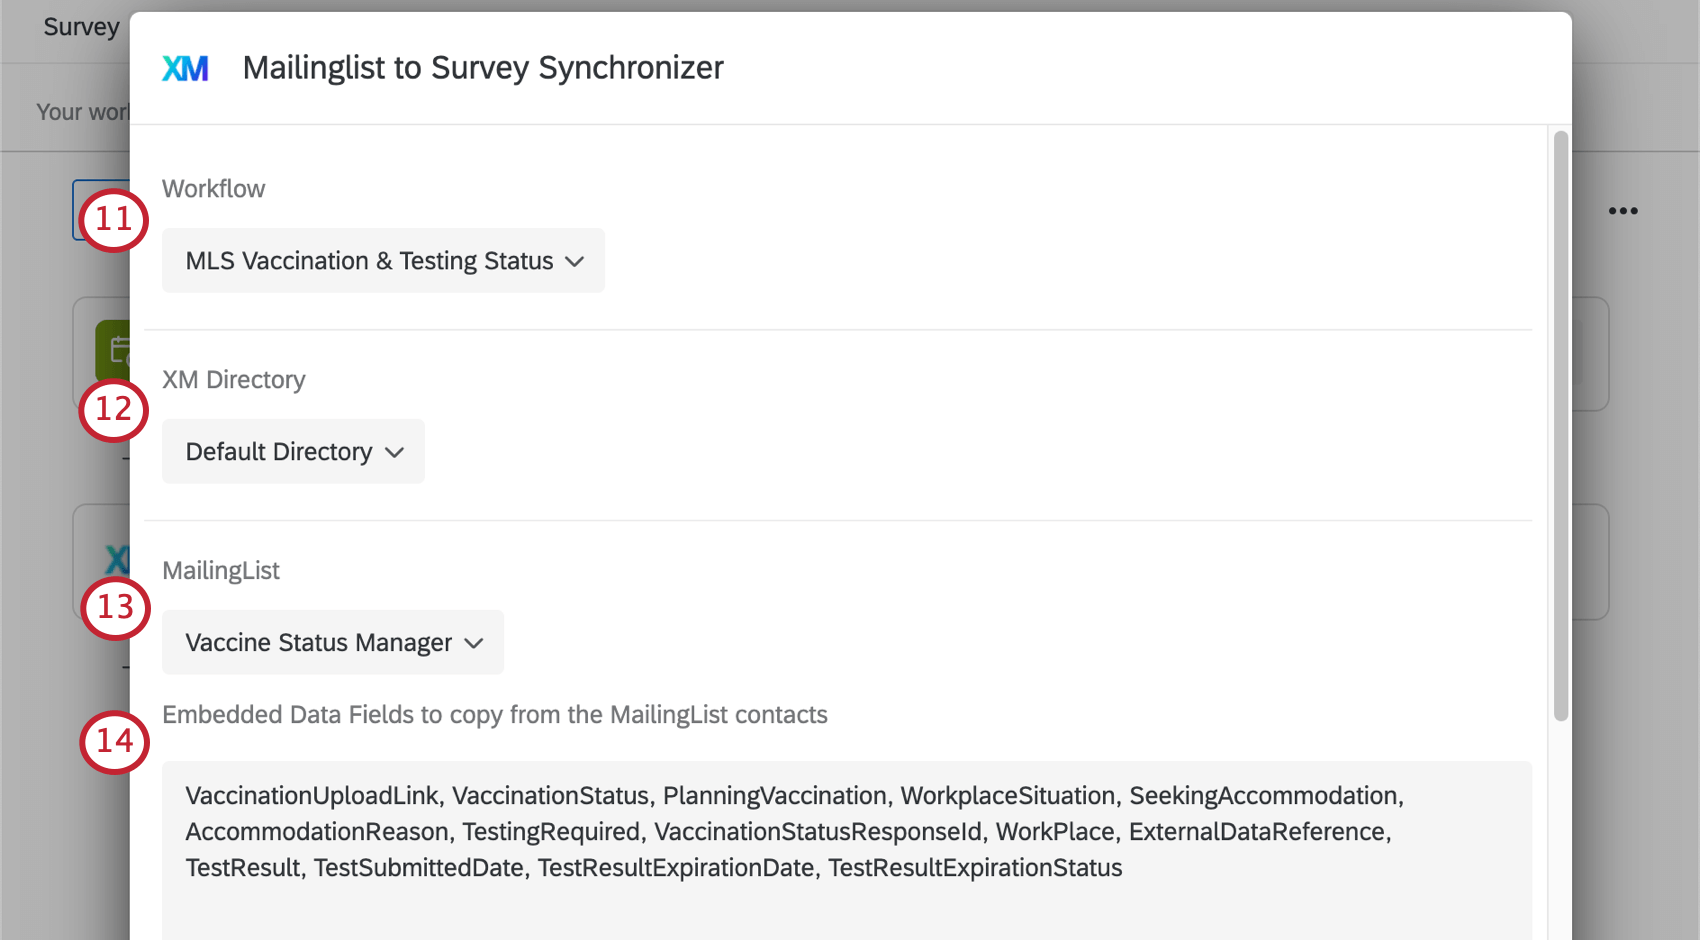The image size is (1700, 940).
Task: Click the MailingList field label
Action: [220, 571]
